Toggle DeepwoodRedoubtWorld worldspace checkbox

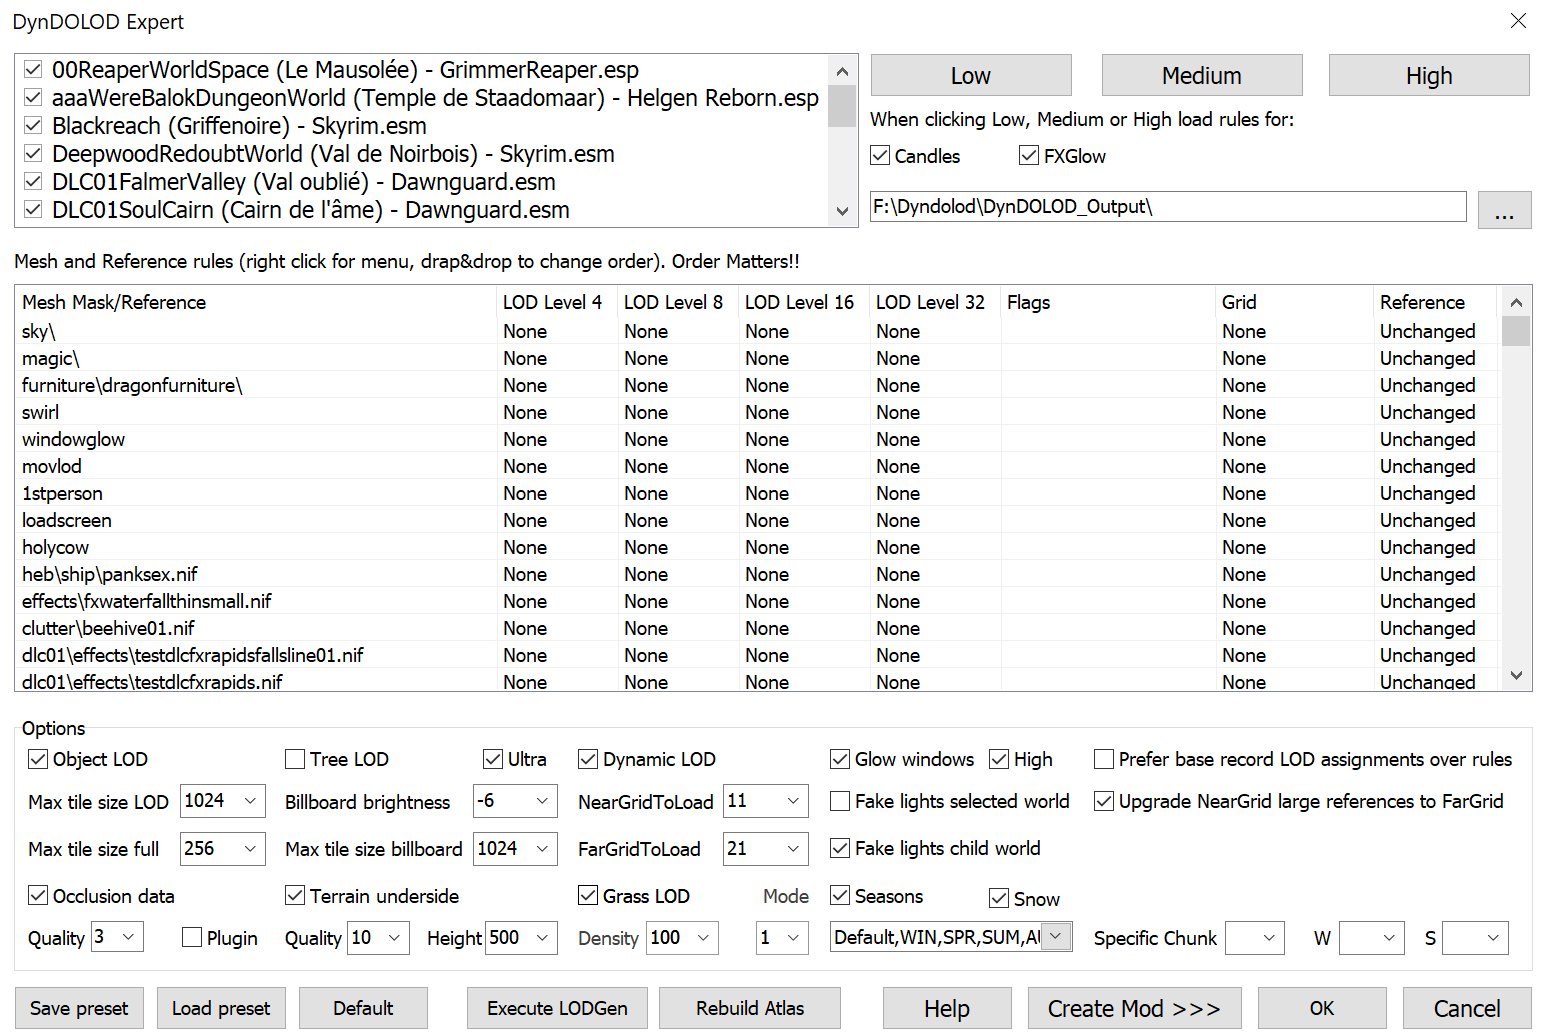[x=33, y=154]
